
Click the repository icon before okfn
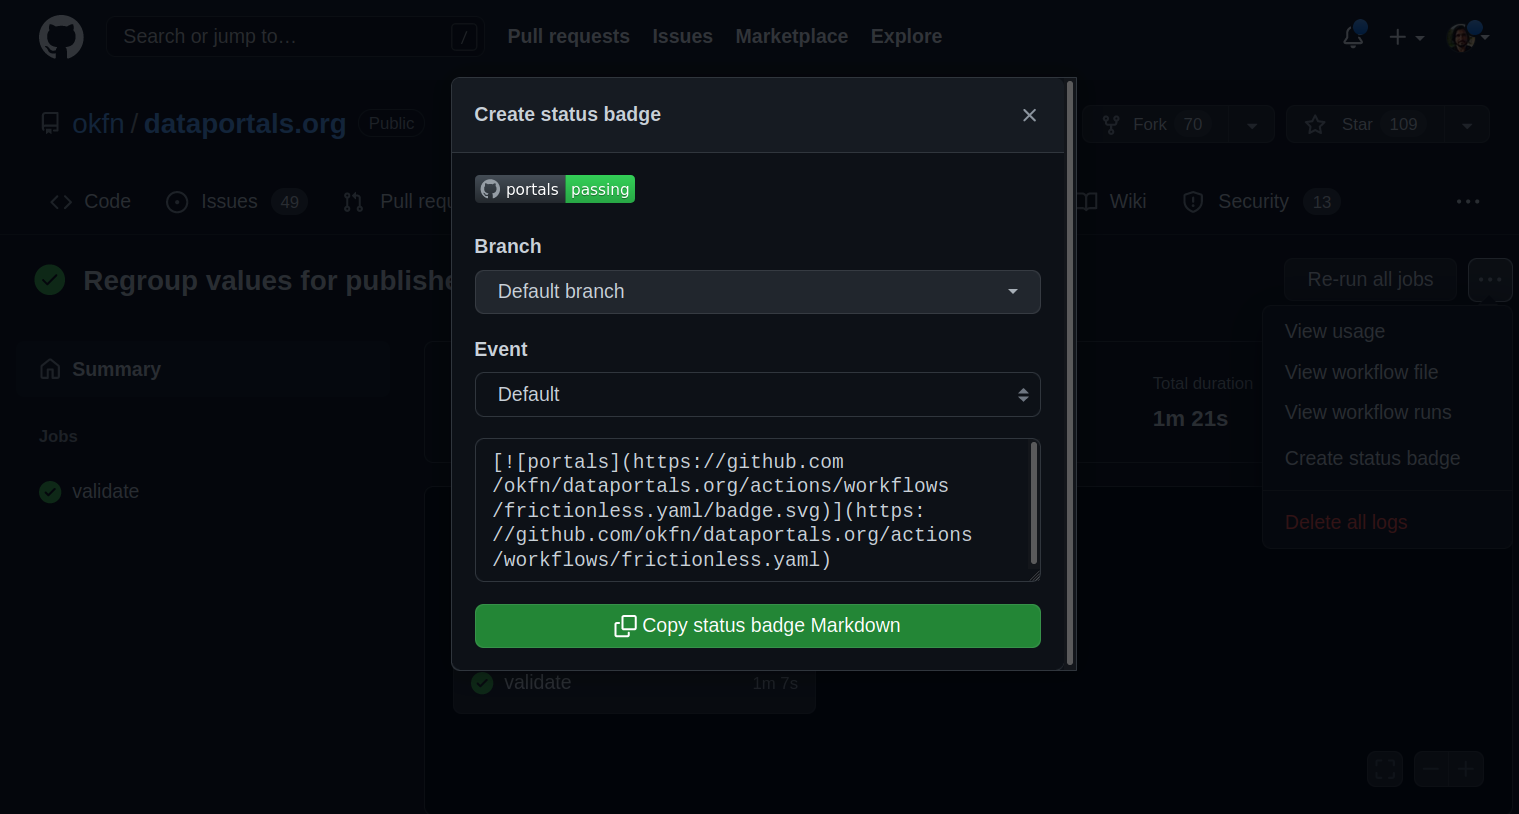(50, 123)
